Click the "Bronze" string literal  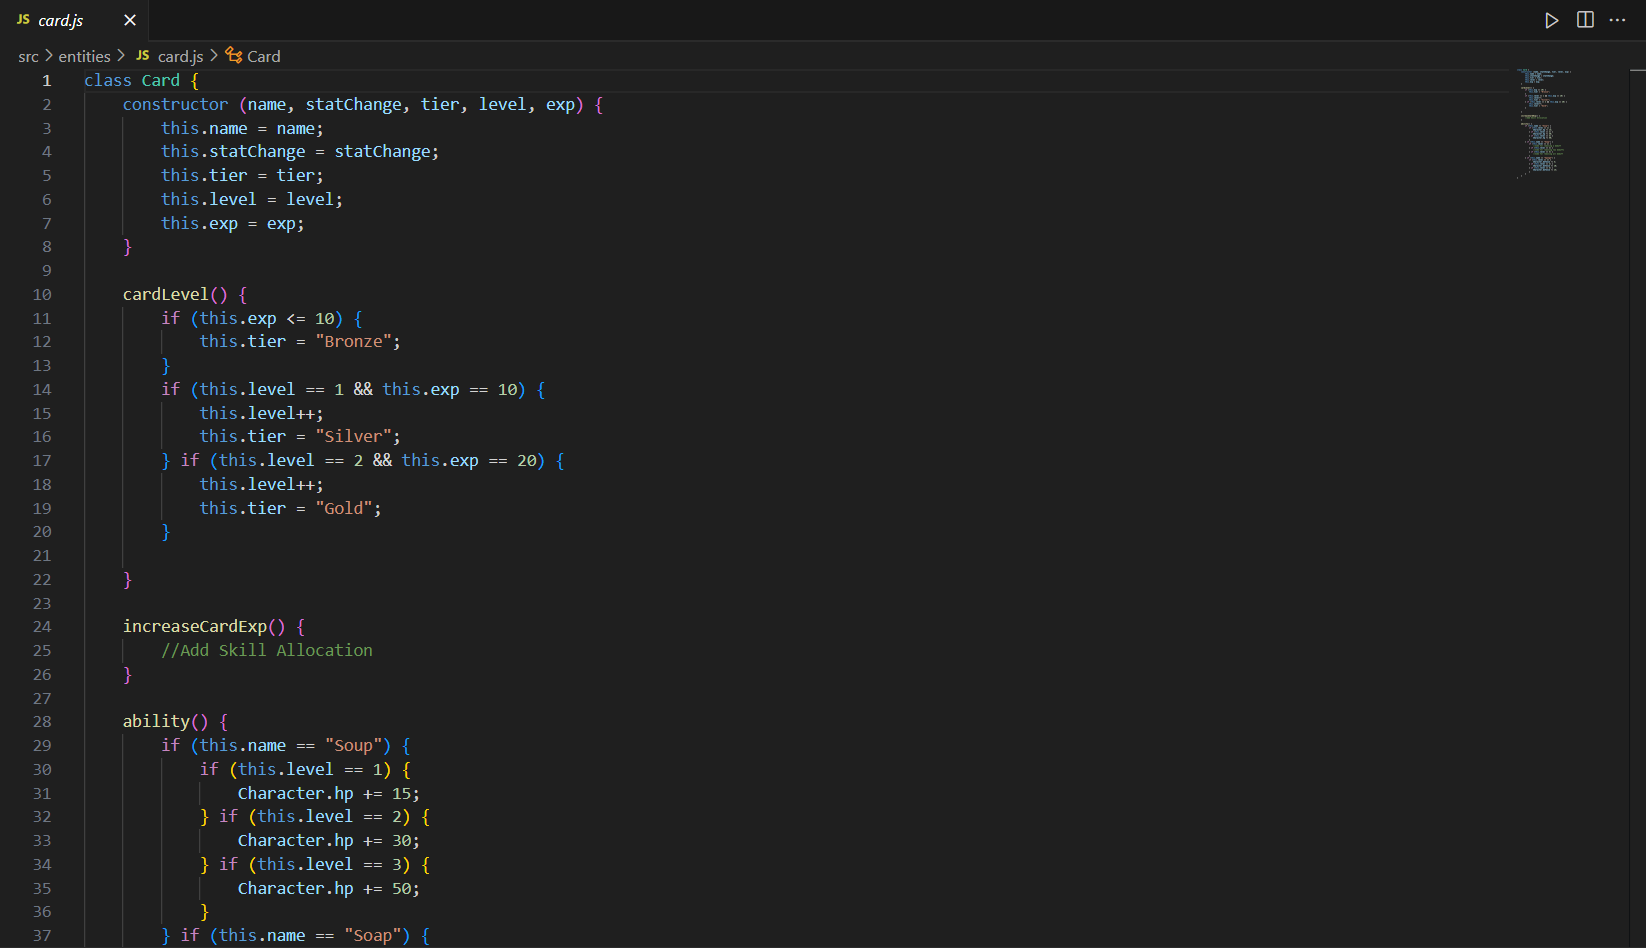coord(353,341)
